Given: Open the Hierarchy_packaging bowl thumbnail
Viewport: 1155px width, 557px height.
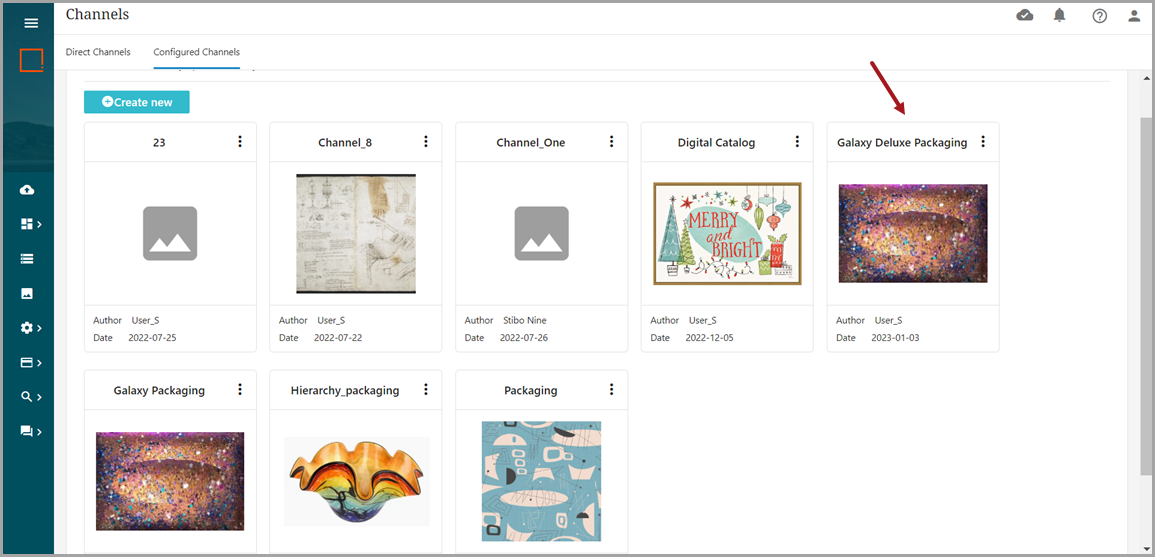Looking at the screenshot, I should coord(356,480).
